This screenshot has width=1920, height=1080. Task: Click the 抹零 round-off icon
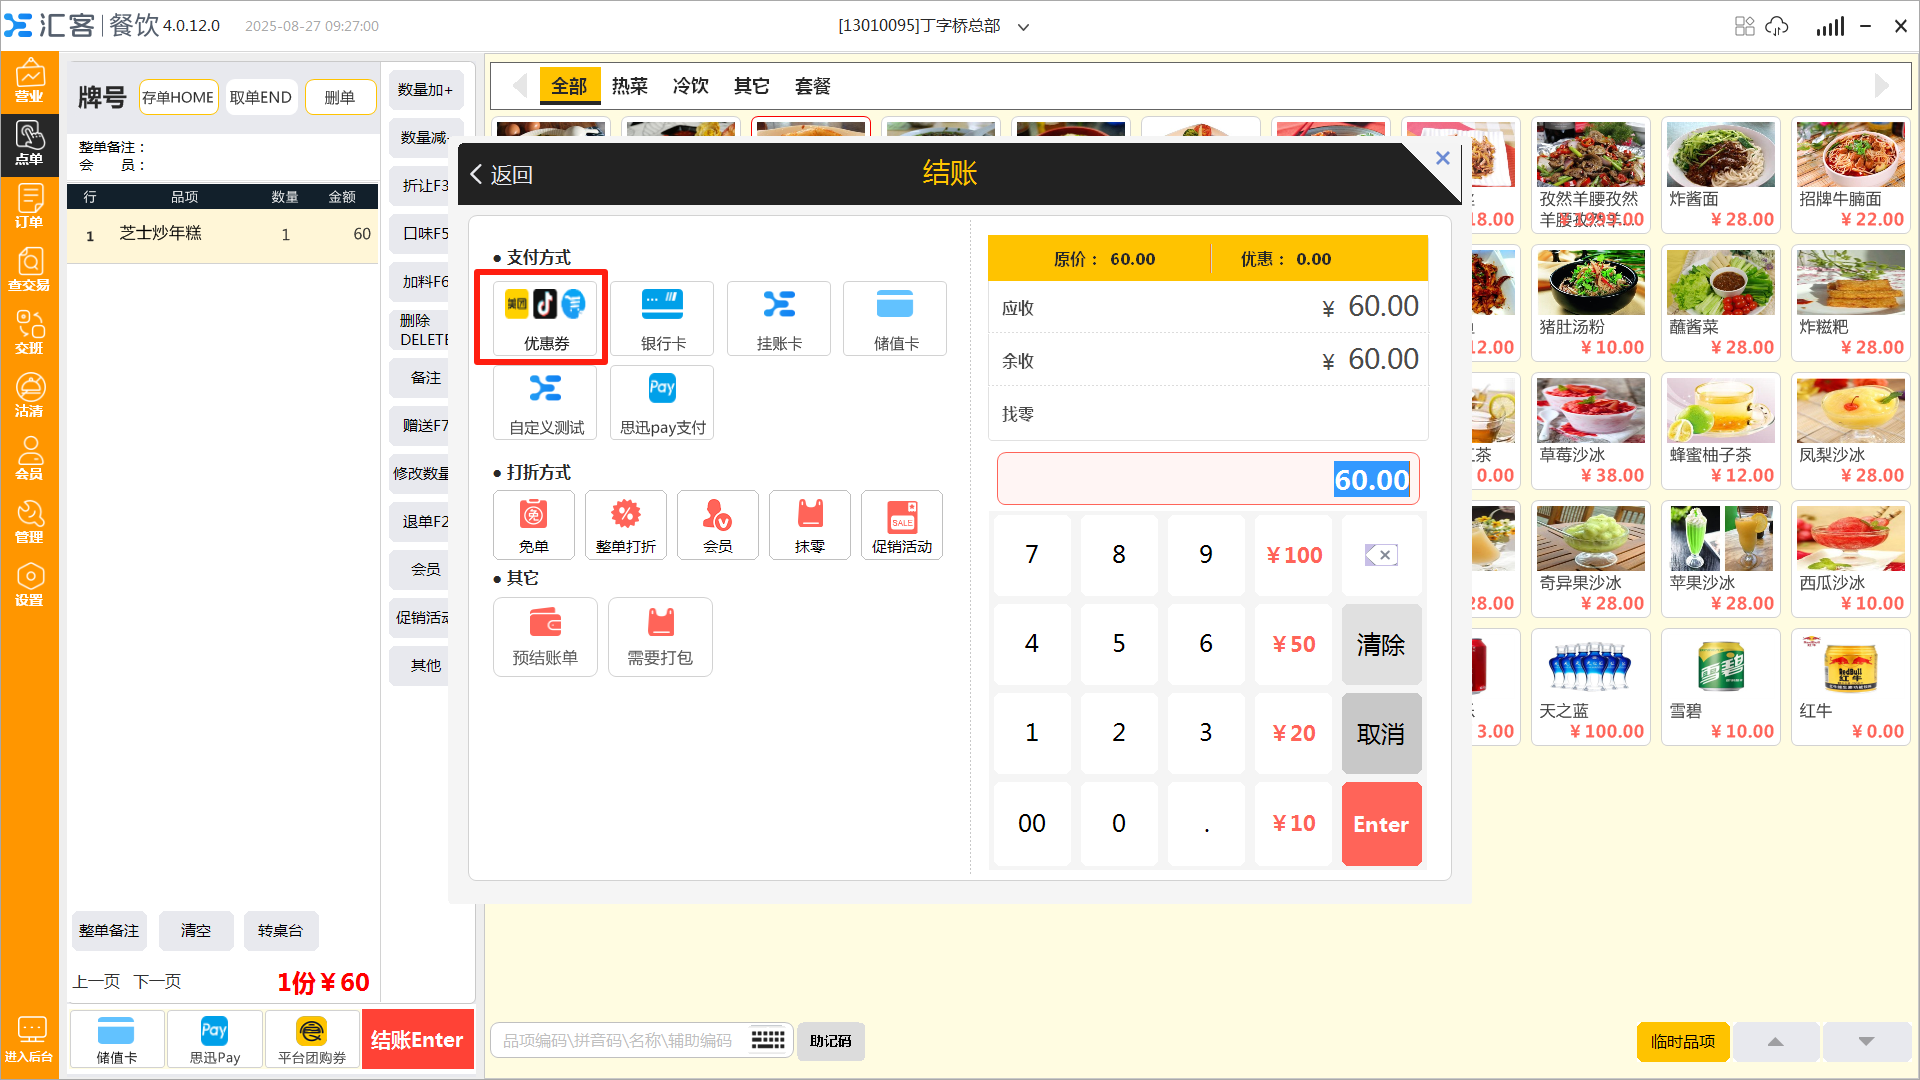click(810, 525)
